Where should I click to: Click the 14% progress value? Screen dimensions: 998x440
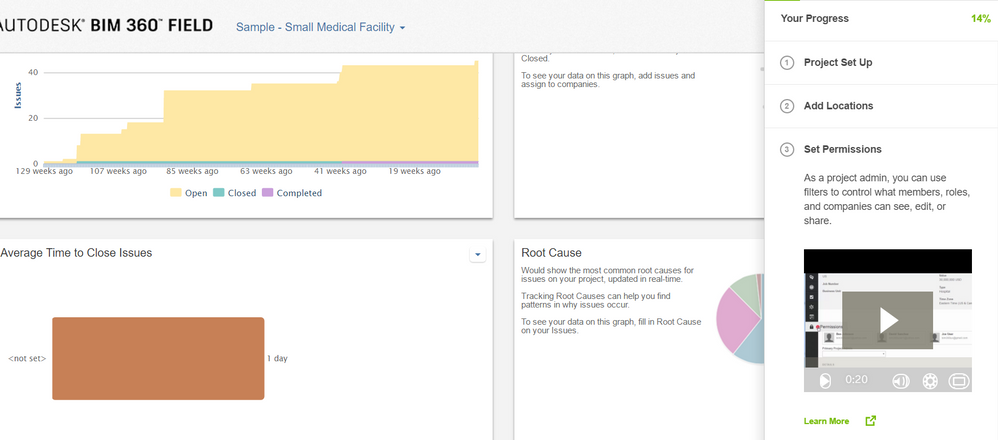coord(981,18)
